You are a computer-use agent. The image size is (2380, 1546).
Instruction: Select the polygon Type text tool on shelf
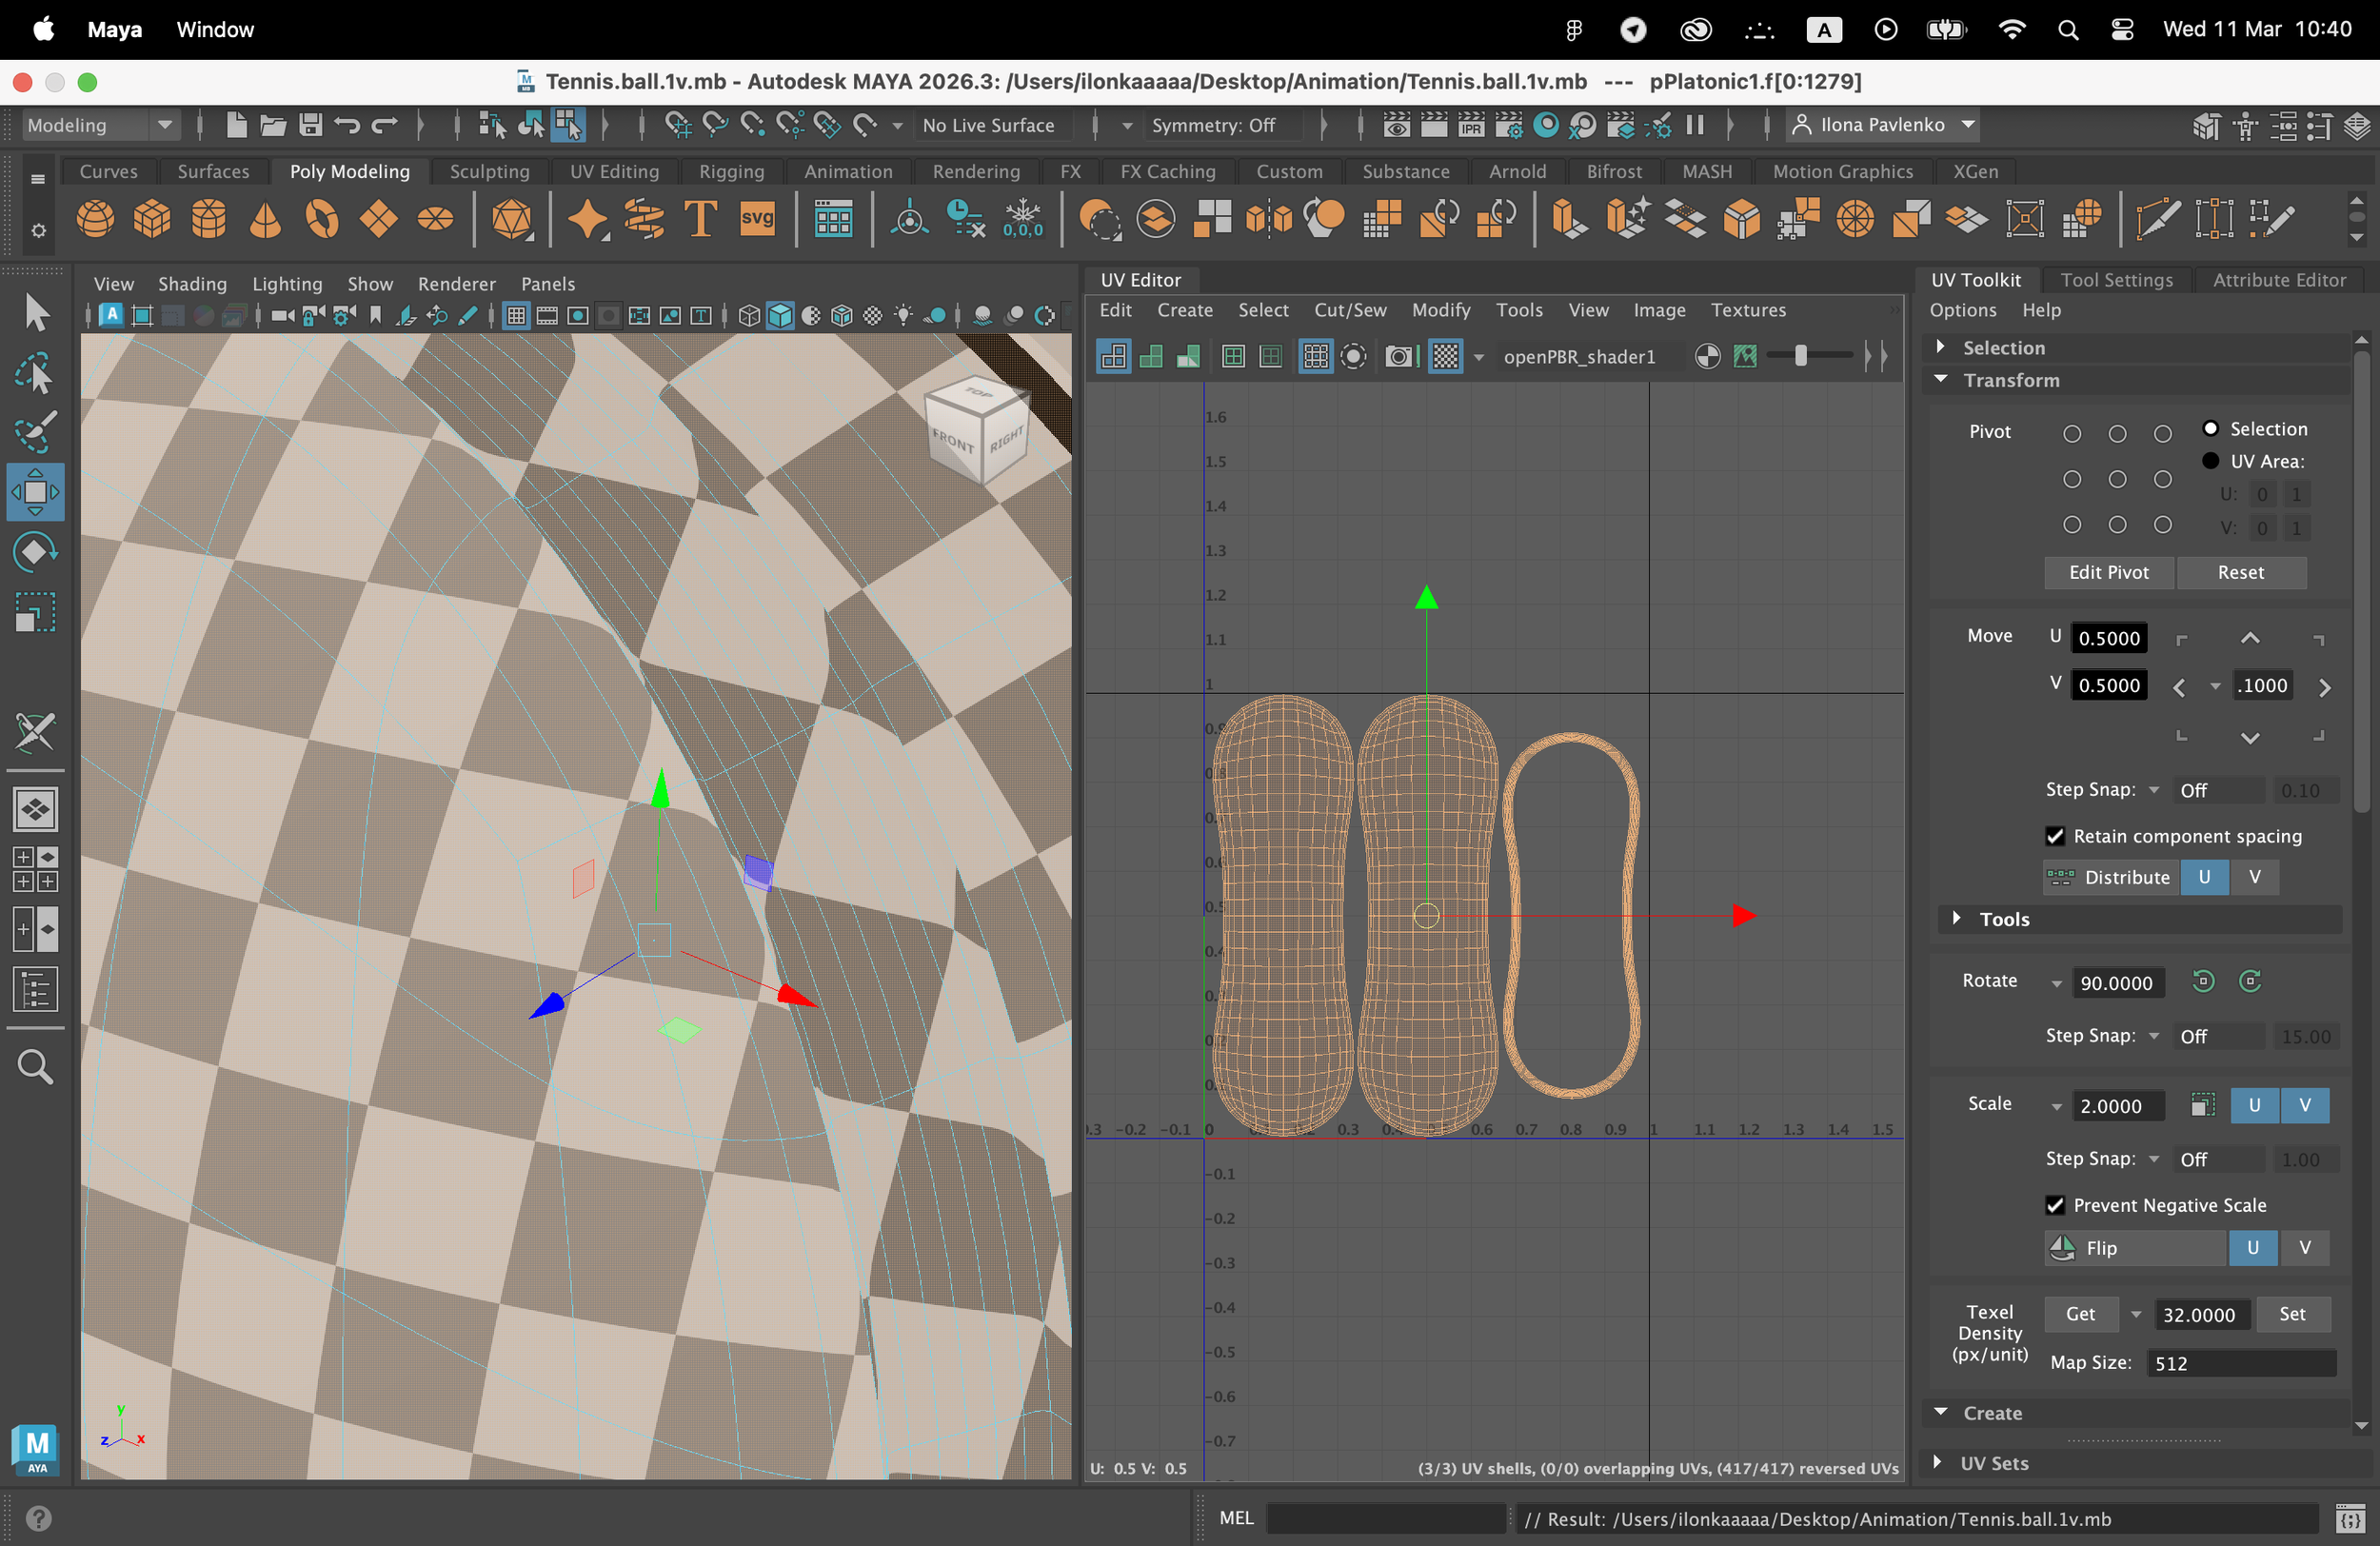(x=699, y=218)
